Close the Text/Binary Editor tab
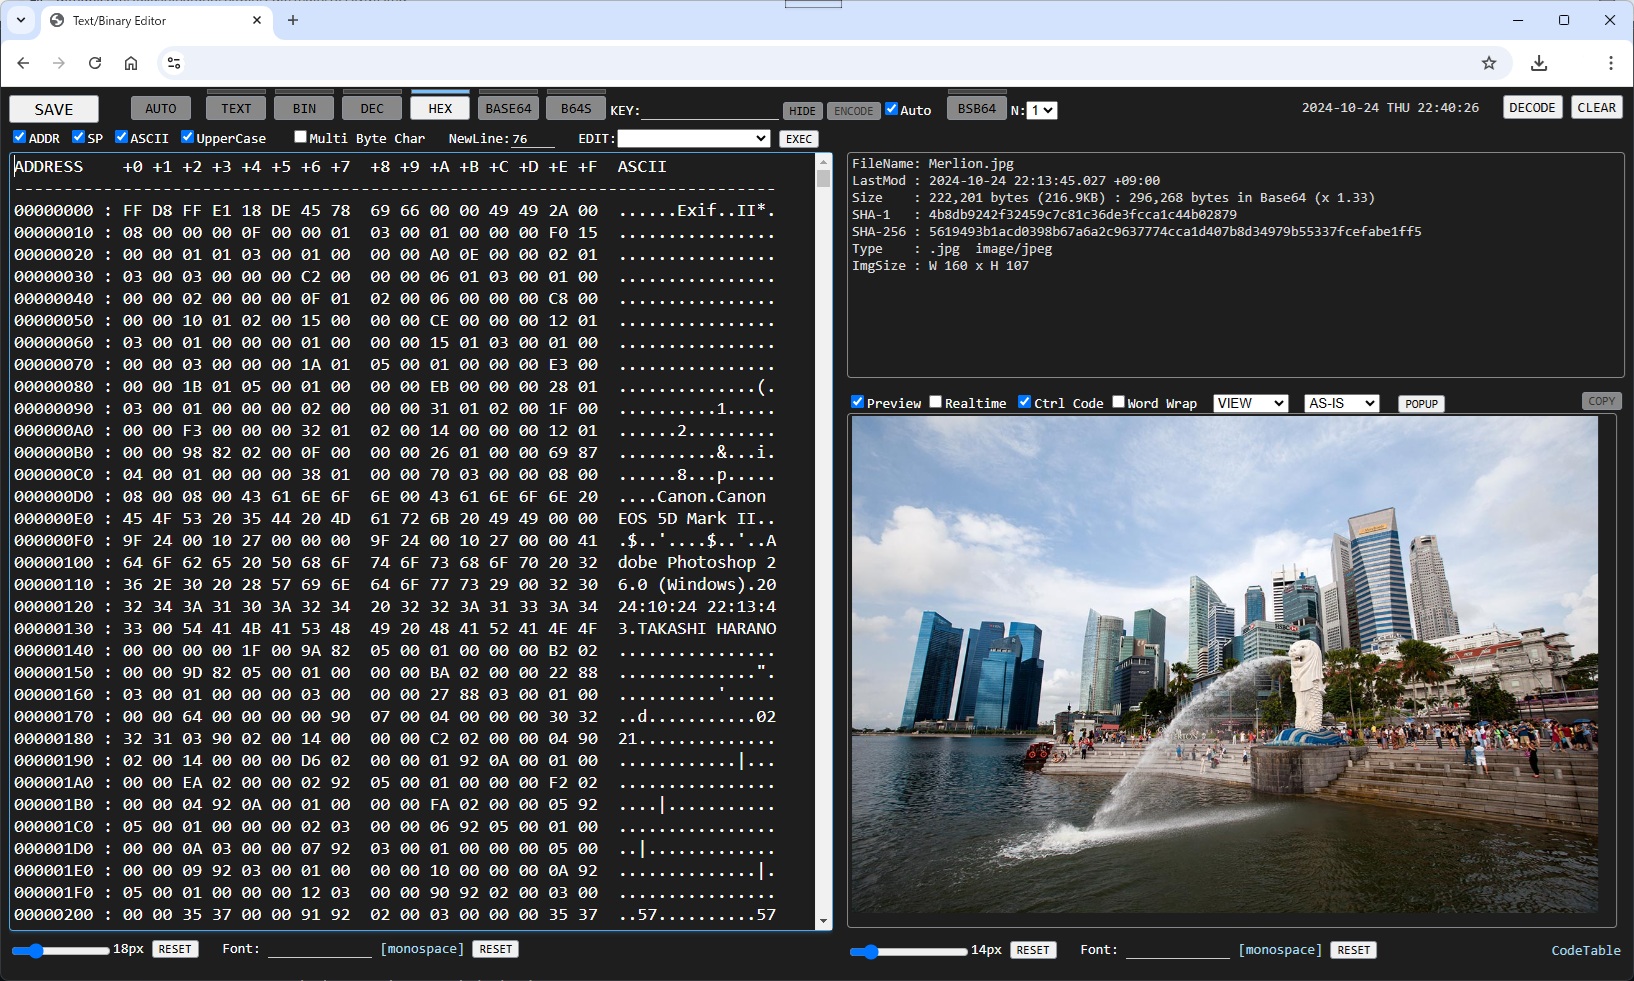1634x981 pixels. point(257,20)
